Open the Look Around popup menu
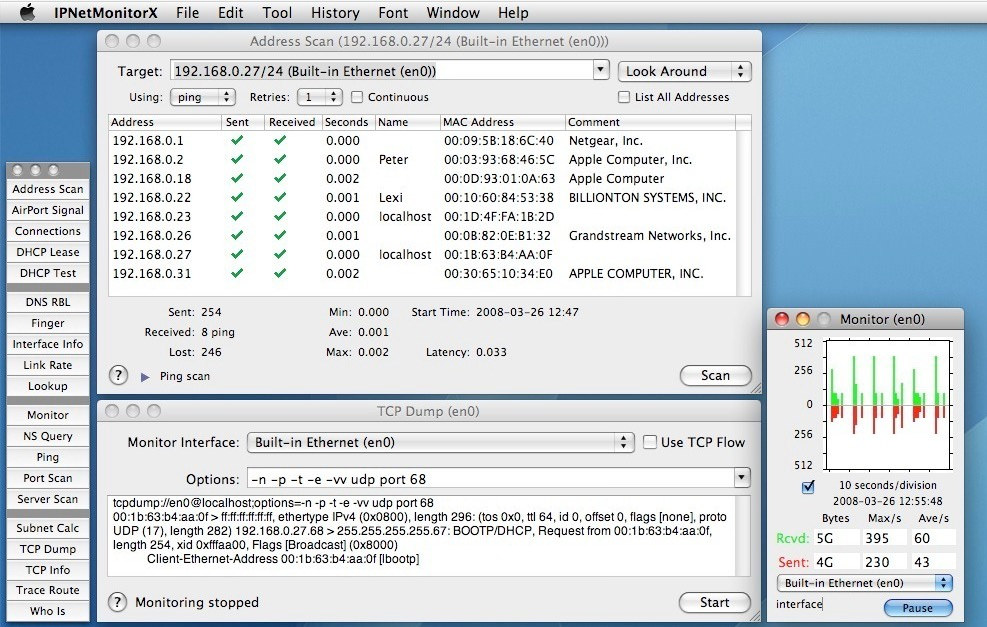Viewport: 987px width, 627px height. point(685,71)
